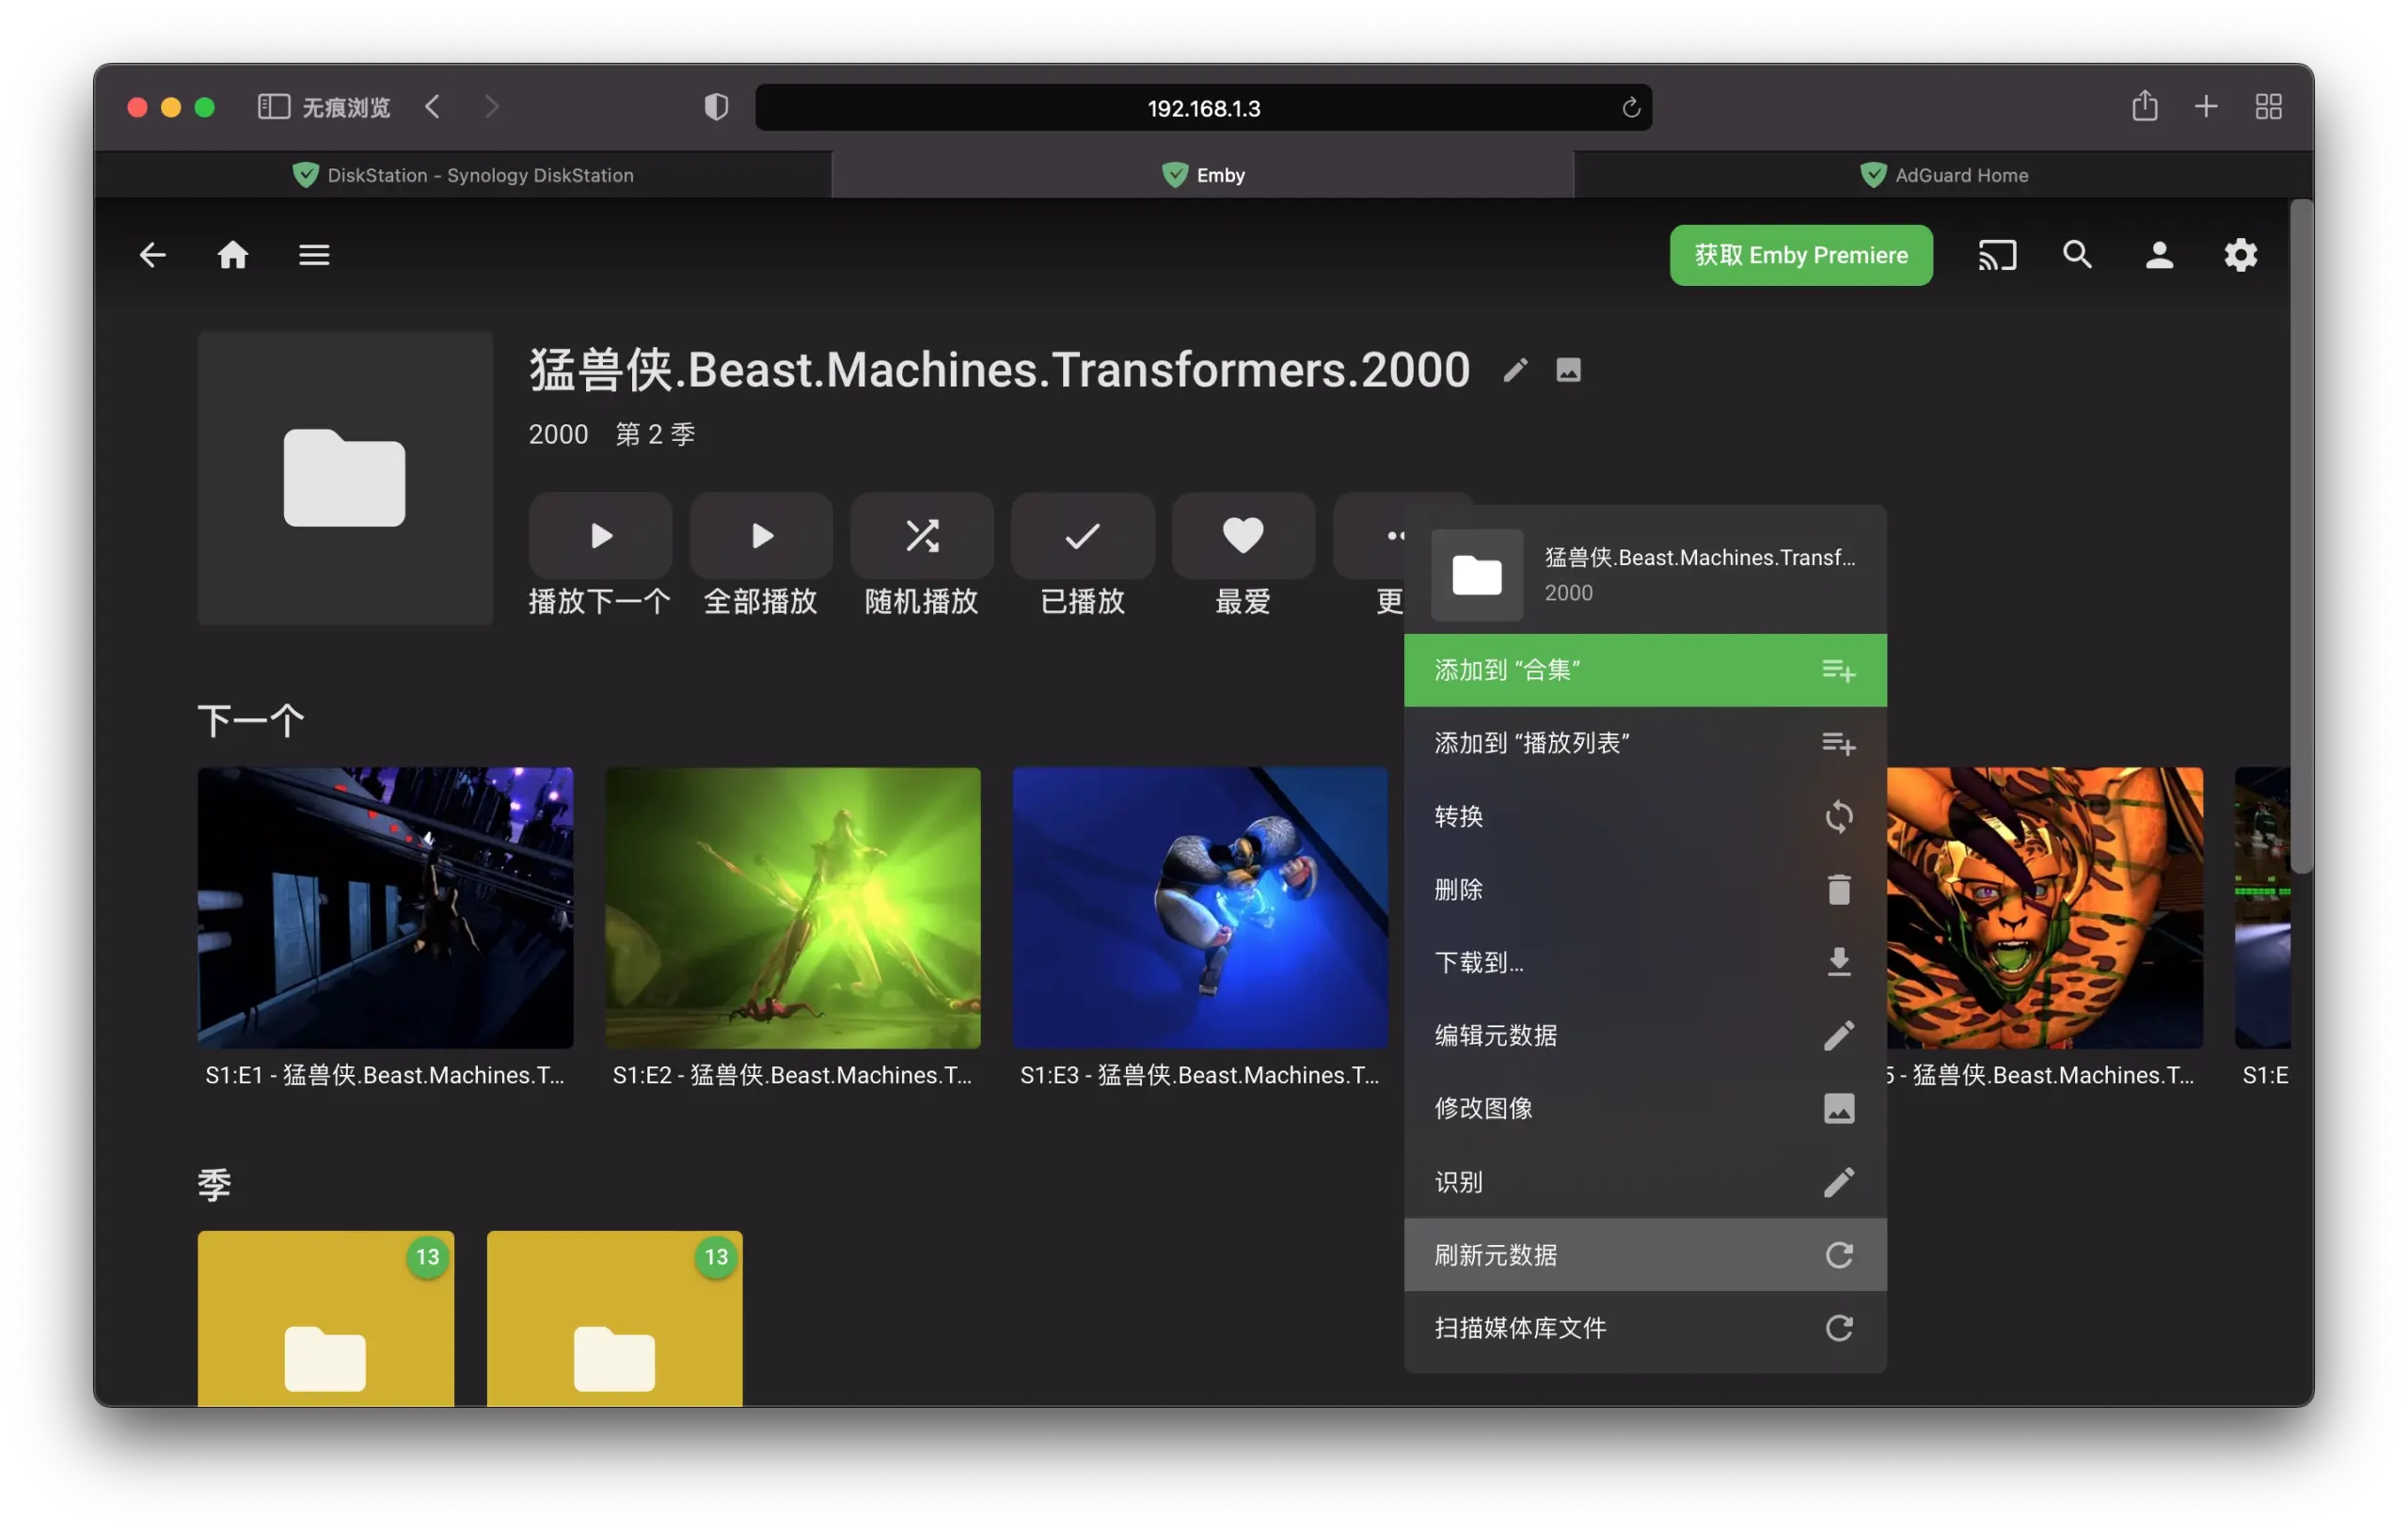Open S1:E3 blue episode thumbnail
Image resolution: width=2408 pixels, height=1531 pixels.
(1200, 908)
